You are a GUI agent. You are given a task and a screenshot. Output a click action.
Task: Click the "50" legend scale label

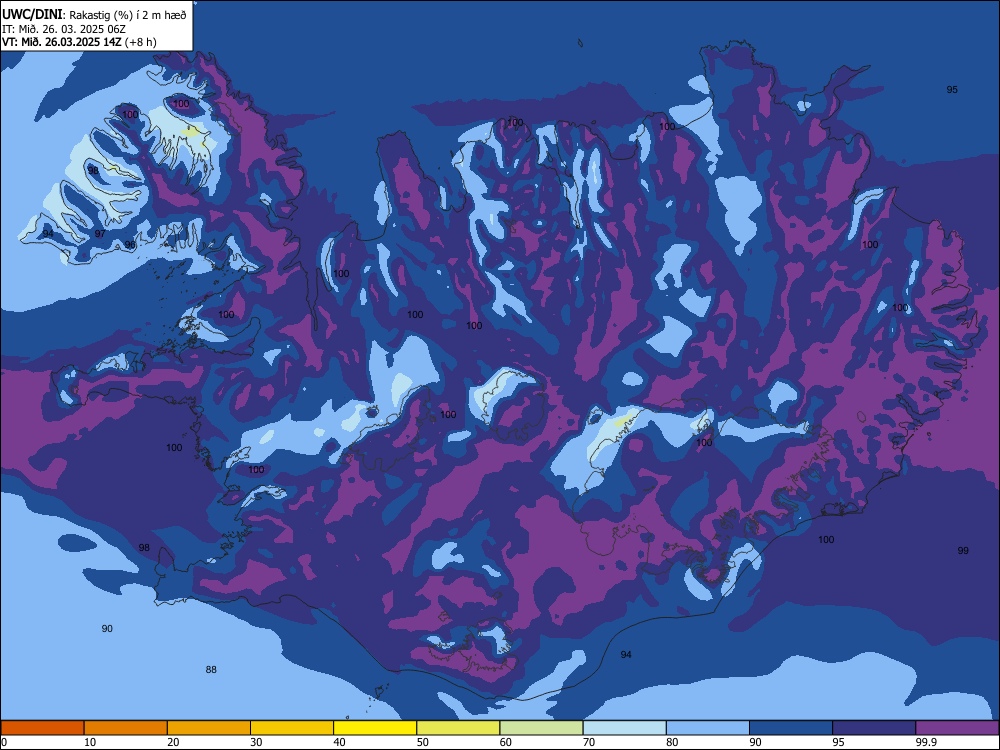click(x=422, y=742)
